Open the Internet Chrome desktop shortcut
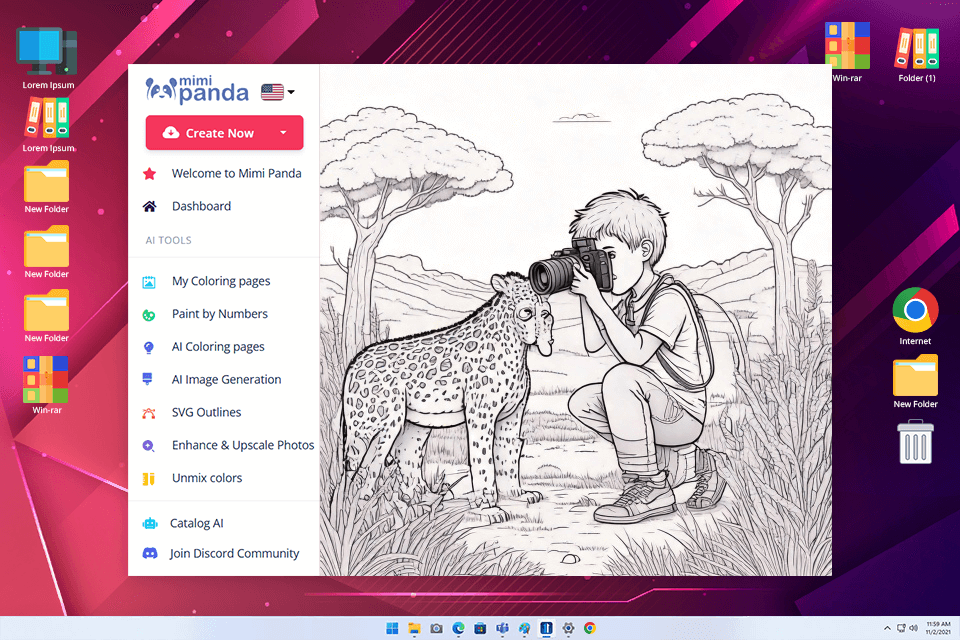960x640 pixels. tap(915, 317)
